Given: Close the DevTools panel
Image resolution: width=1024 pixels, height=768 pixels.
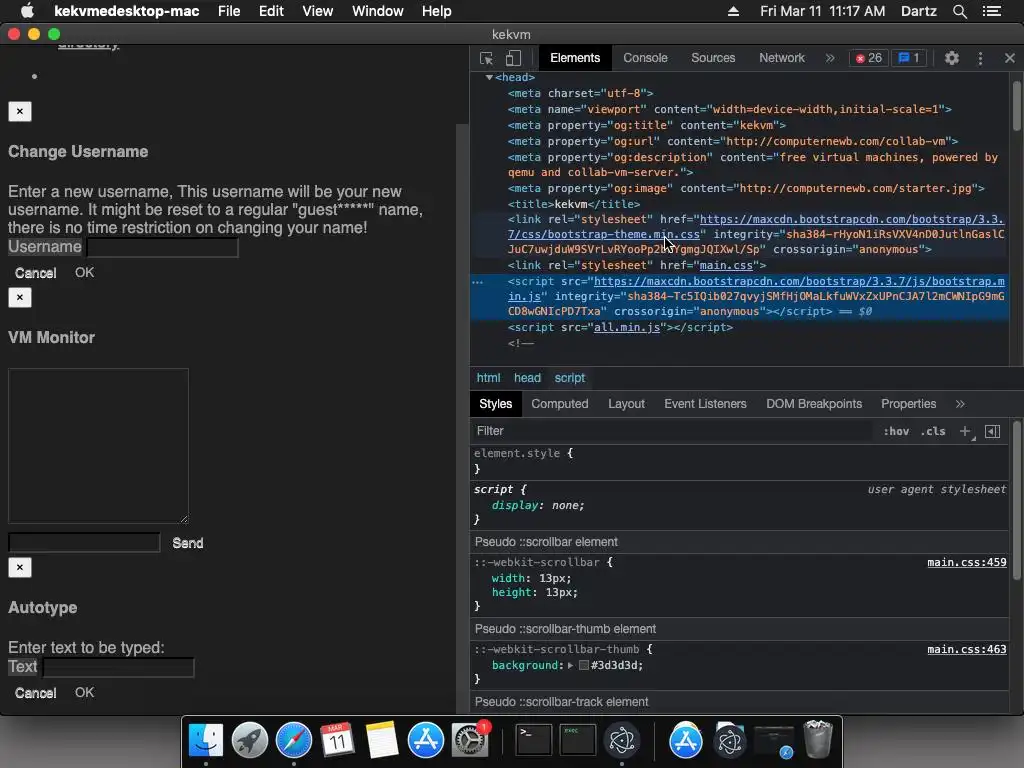Looking at the screenshot, I should [x=1010, y=58].
